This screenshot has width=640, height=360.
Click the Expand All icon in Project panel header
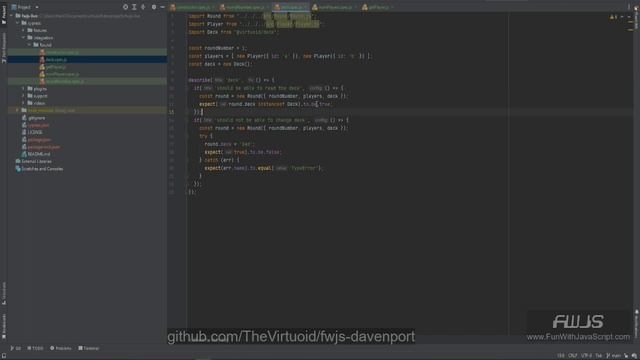pyautogui.click(x=134, y=7)
